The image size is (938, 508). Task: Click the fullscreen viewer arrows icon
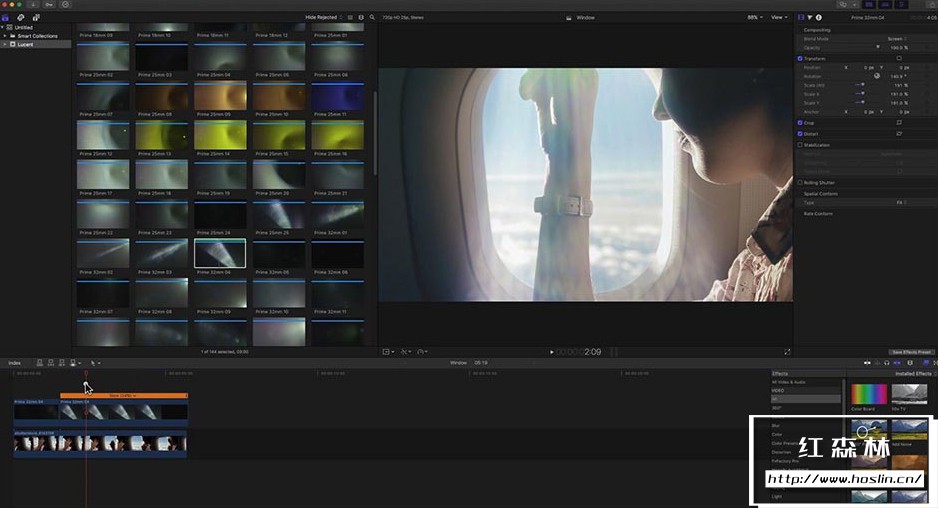(787, 352)
